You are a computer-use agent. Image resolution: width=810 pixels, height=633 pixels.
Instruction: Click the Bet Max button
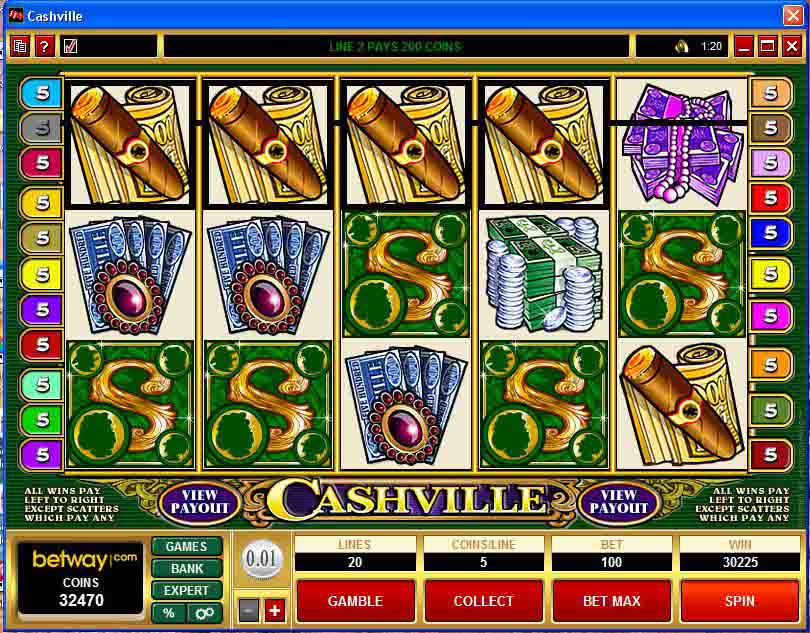pyautogui.click(x=612, y=601)
